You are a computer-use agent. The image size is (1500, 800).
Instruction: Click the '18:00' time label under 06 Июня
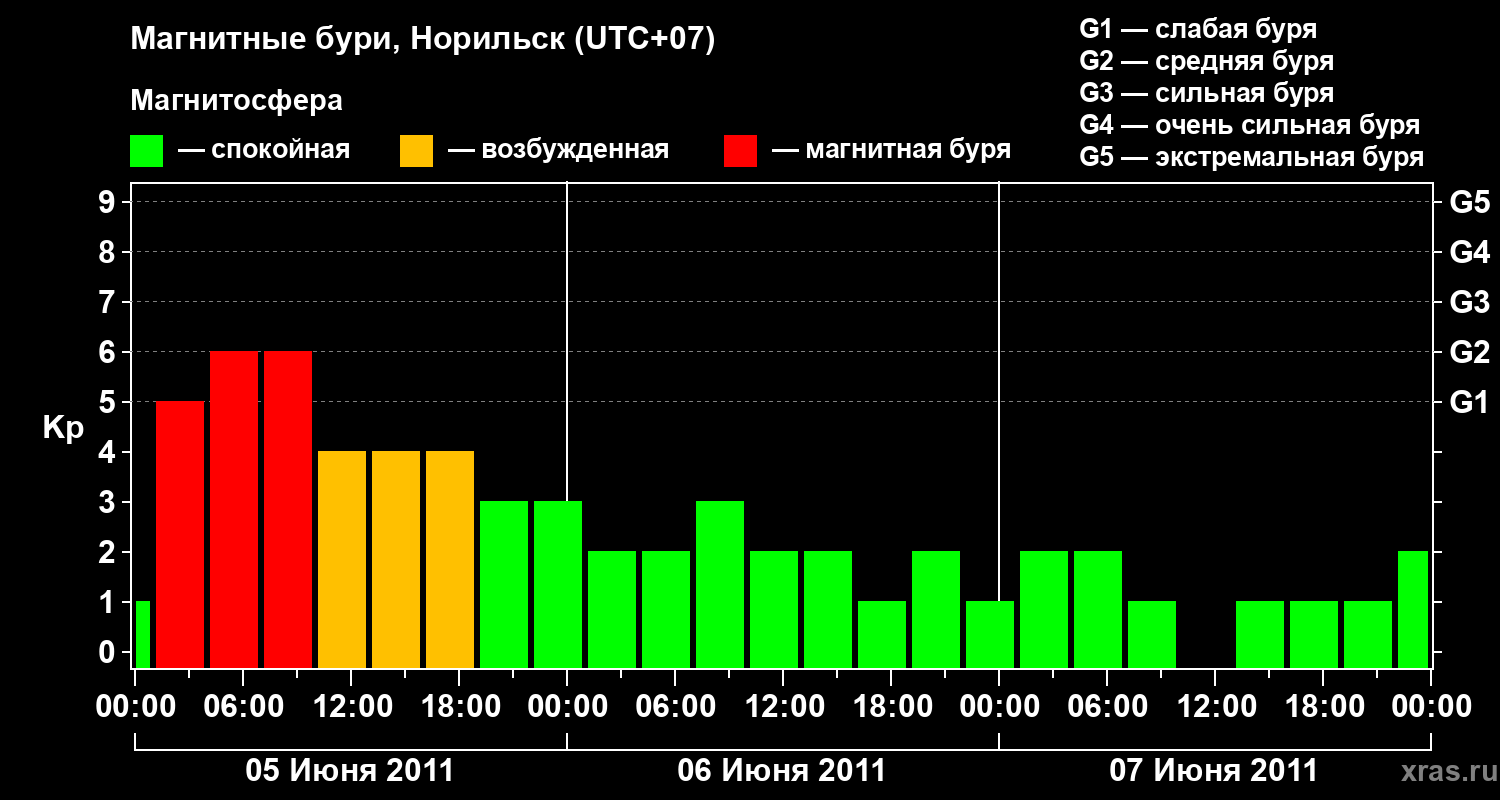(x=895, y=708)
